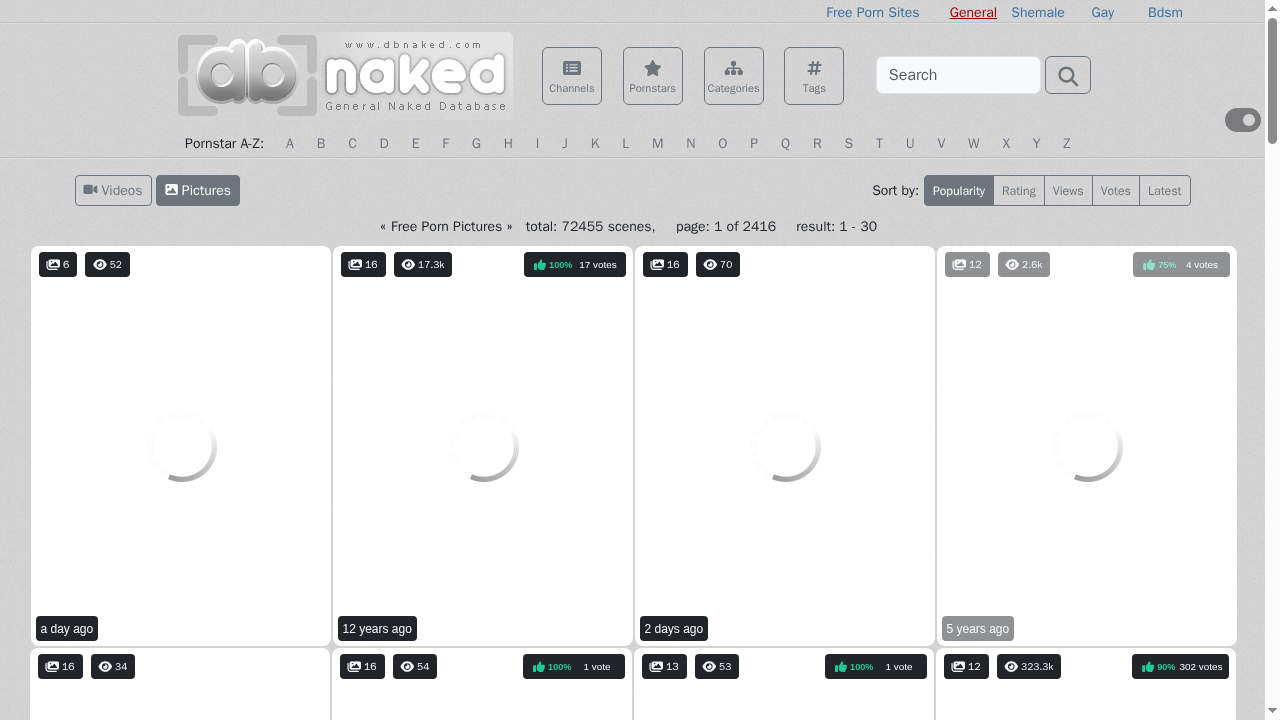Click the dbnaked site logo

344,74
